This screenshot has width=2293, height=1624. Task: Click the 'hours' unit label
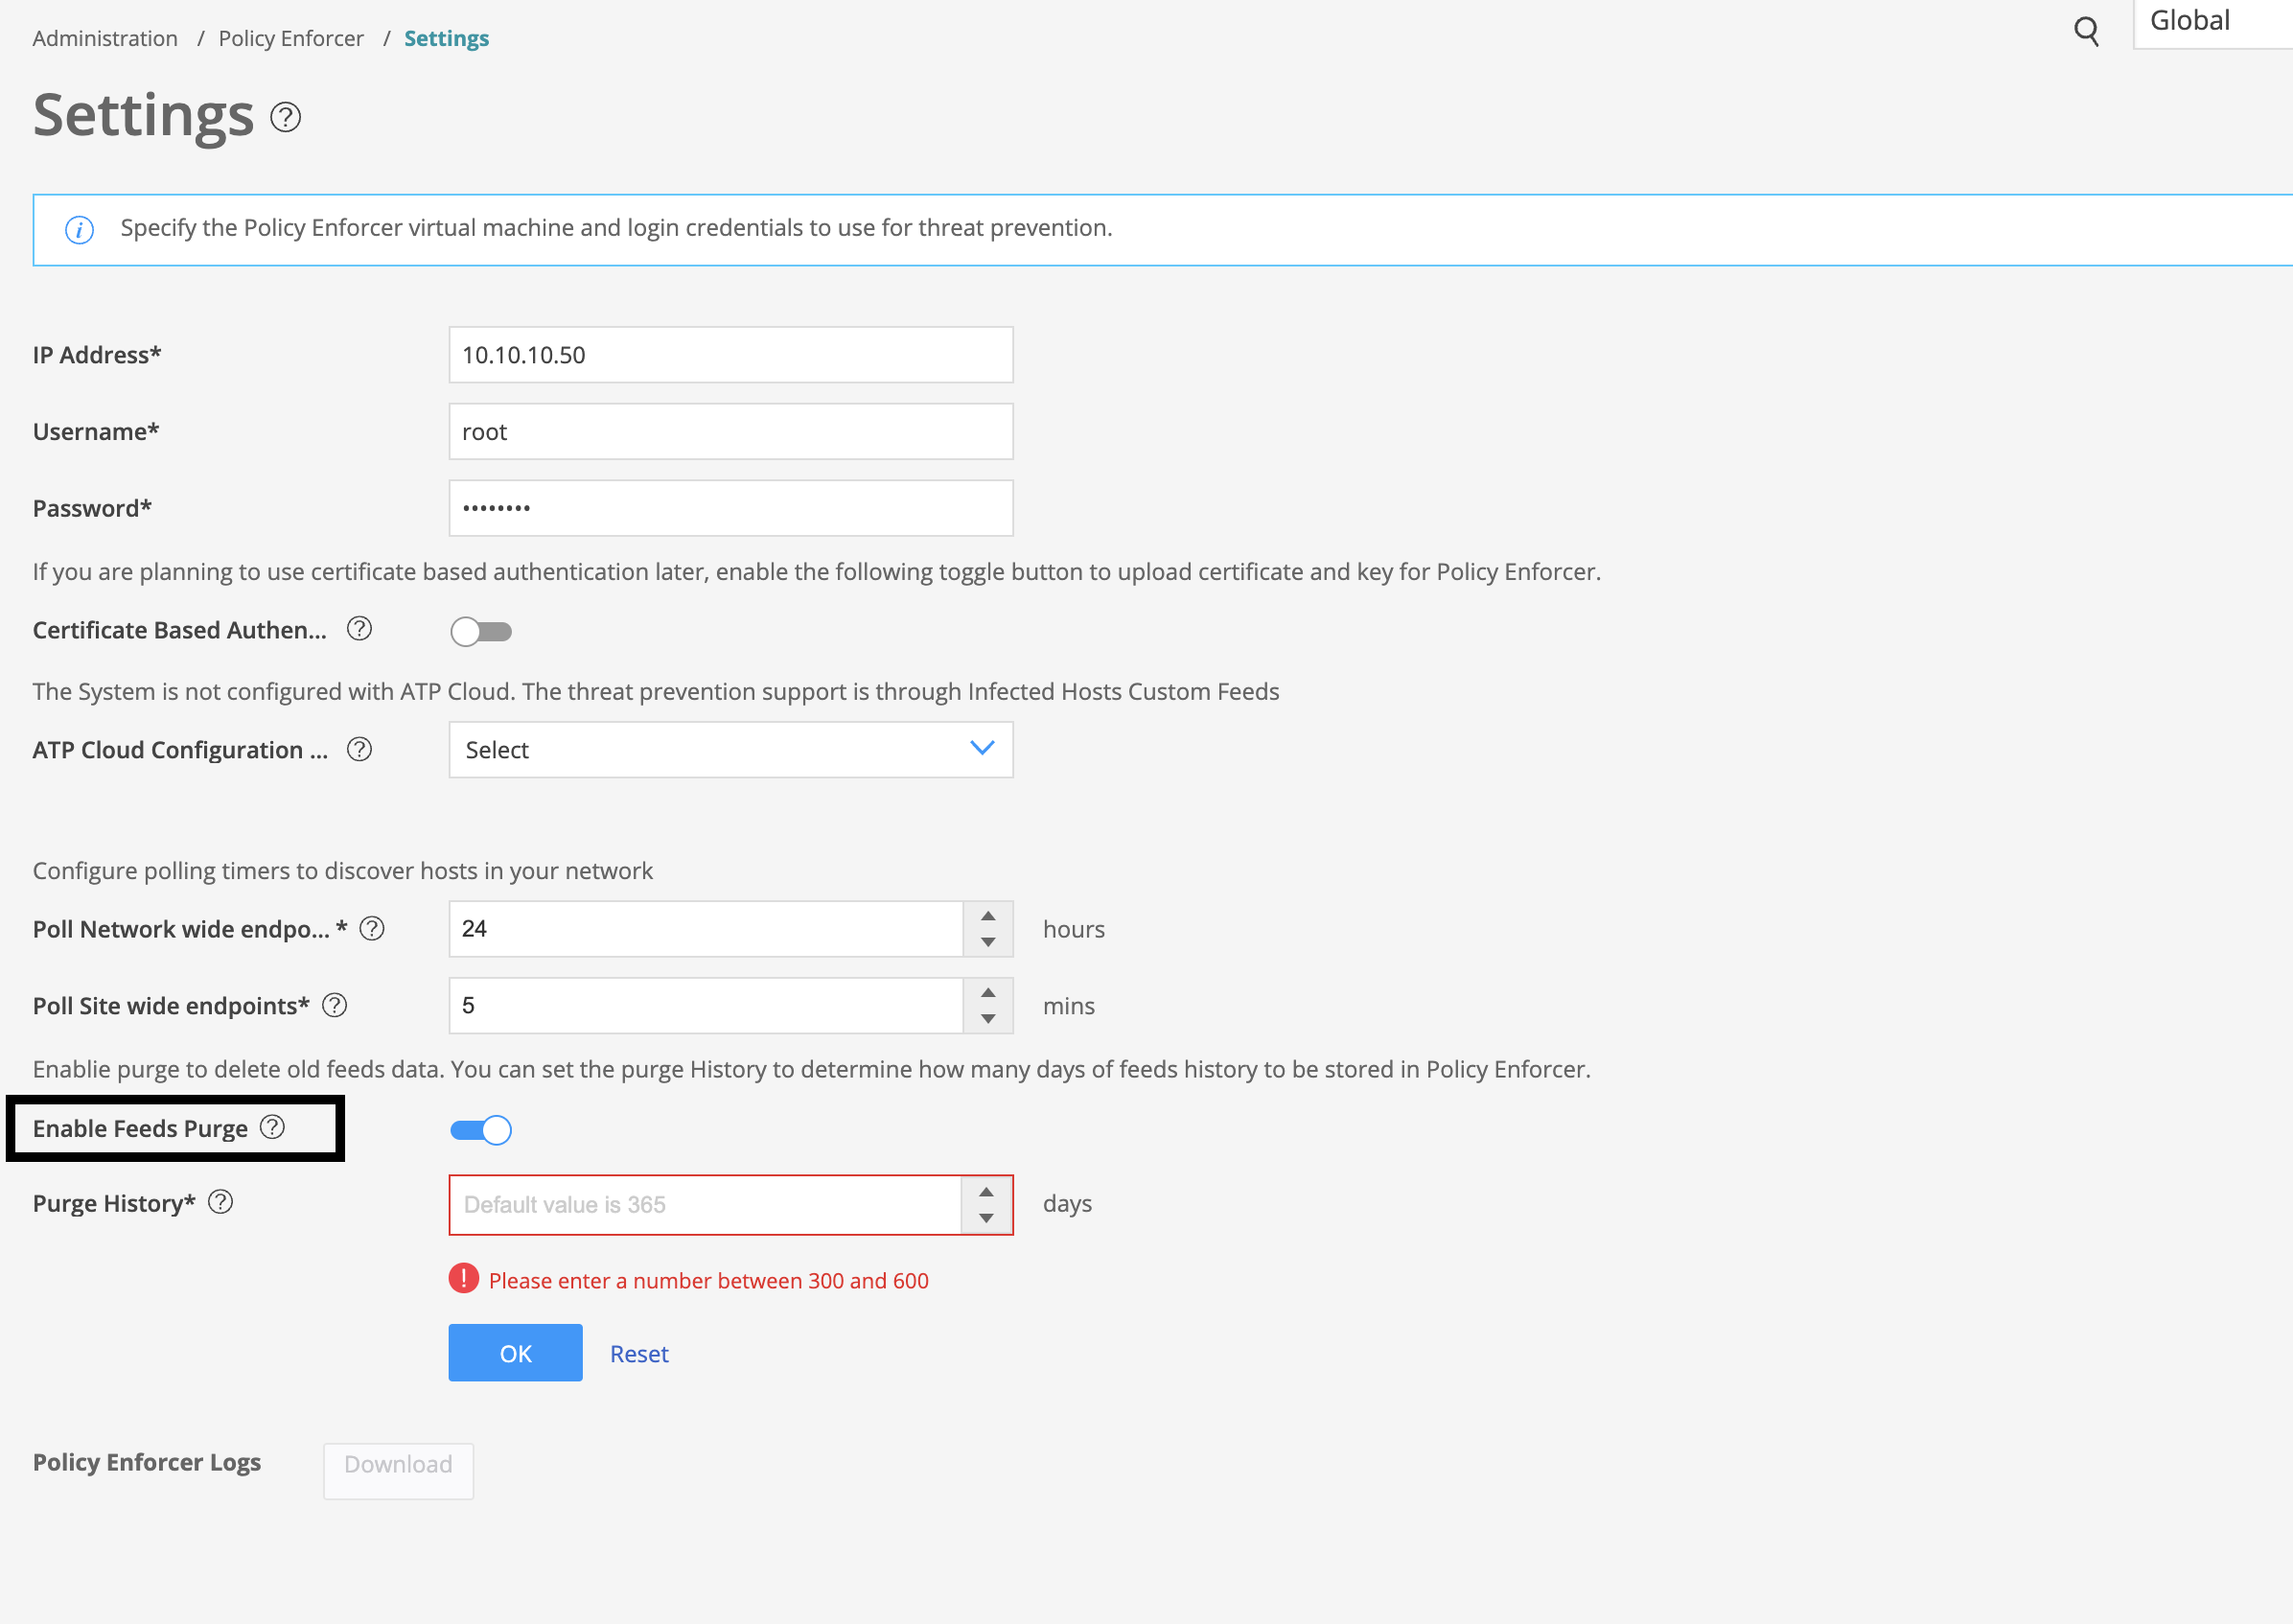[x=1073, y=930]
